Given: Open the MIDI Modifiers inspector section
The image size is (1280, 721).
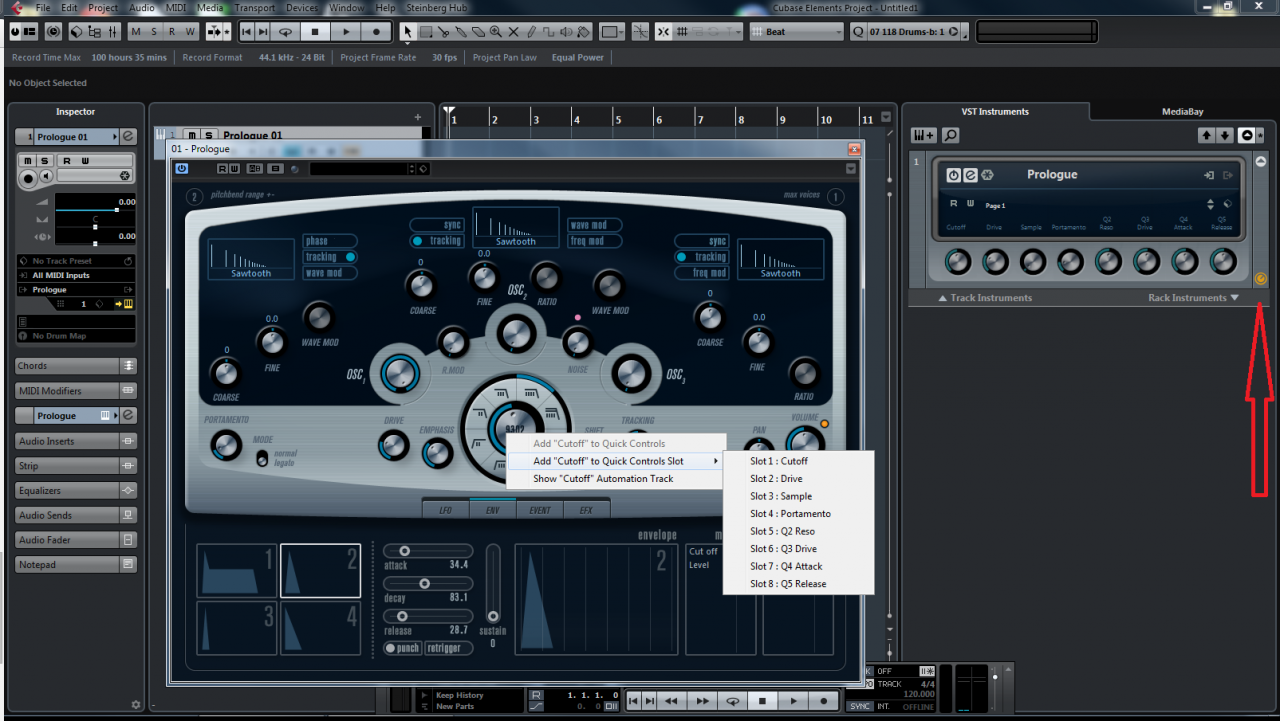Looking at the screenshot, I should click(75, 391).
